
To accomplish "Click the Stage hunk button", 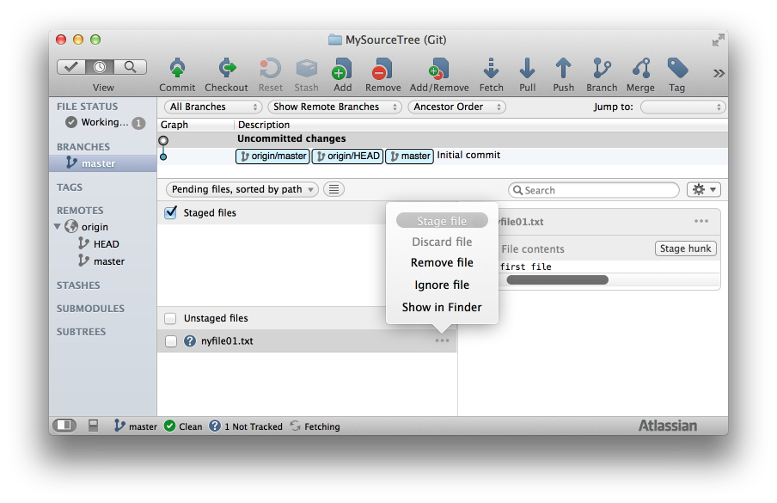I will coord(685,248).
